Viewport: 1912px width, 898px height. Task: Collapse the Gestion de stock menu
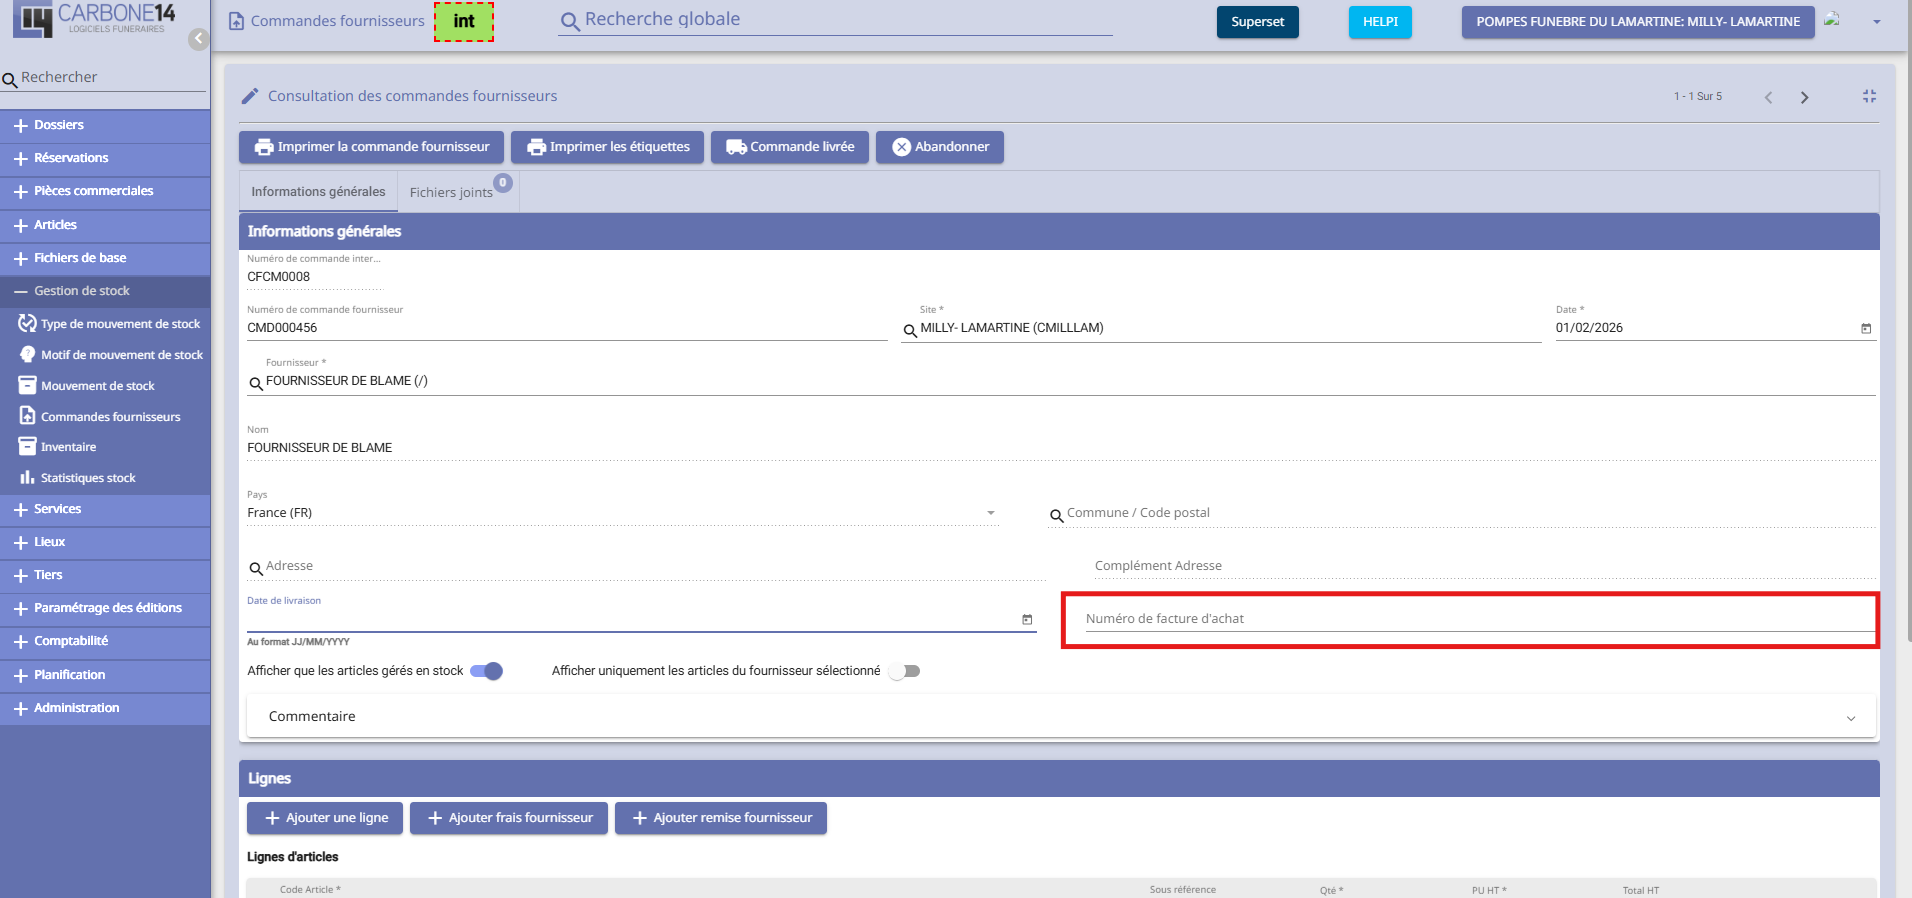(x=82, y=291)
